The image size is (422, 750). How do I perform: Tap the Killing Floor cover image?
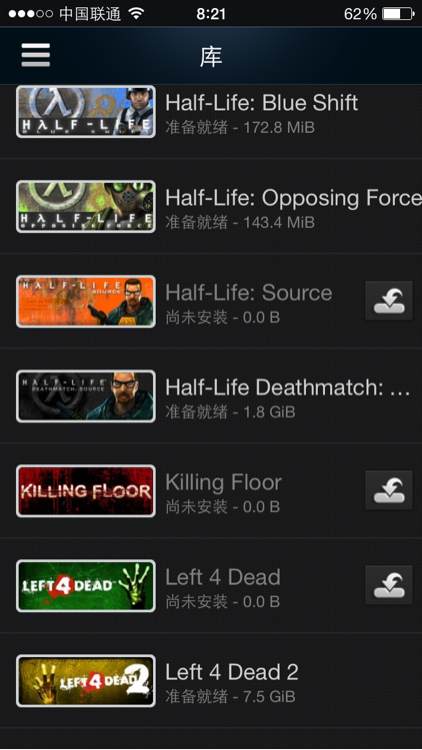(x=86, y=491)
